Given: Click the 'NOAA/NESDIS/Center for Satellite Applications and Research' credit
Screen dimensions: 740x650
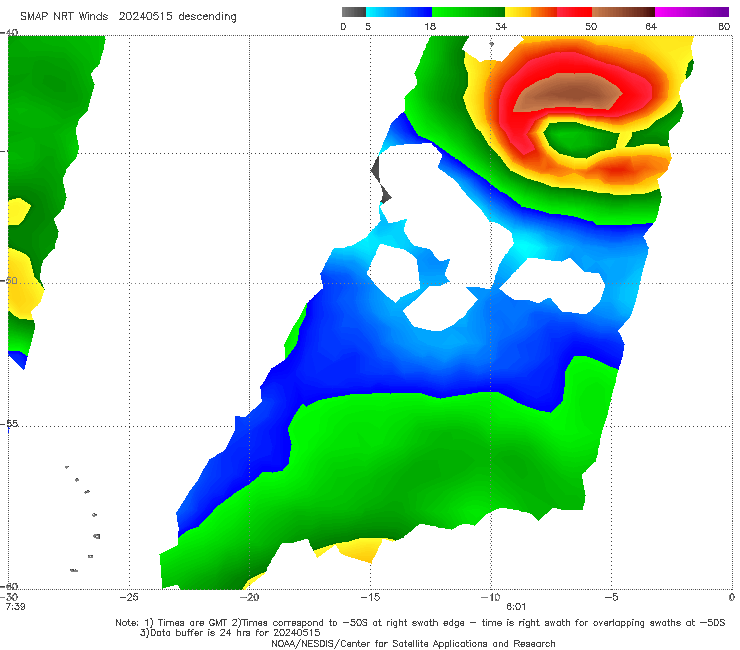Looking at the screenshot, I should [413, 643].
